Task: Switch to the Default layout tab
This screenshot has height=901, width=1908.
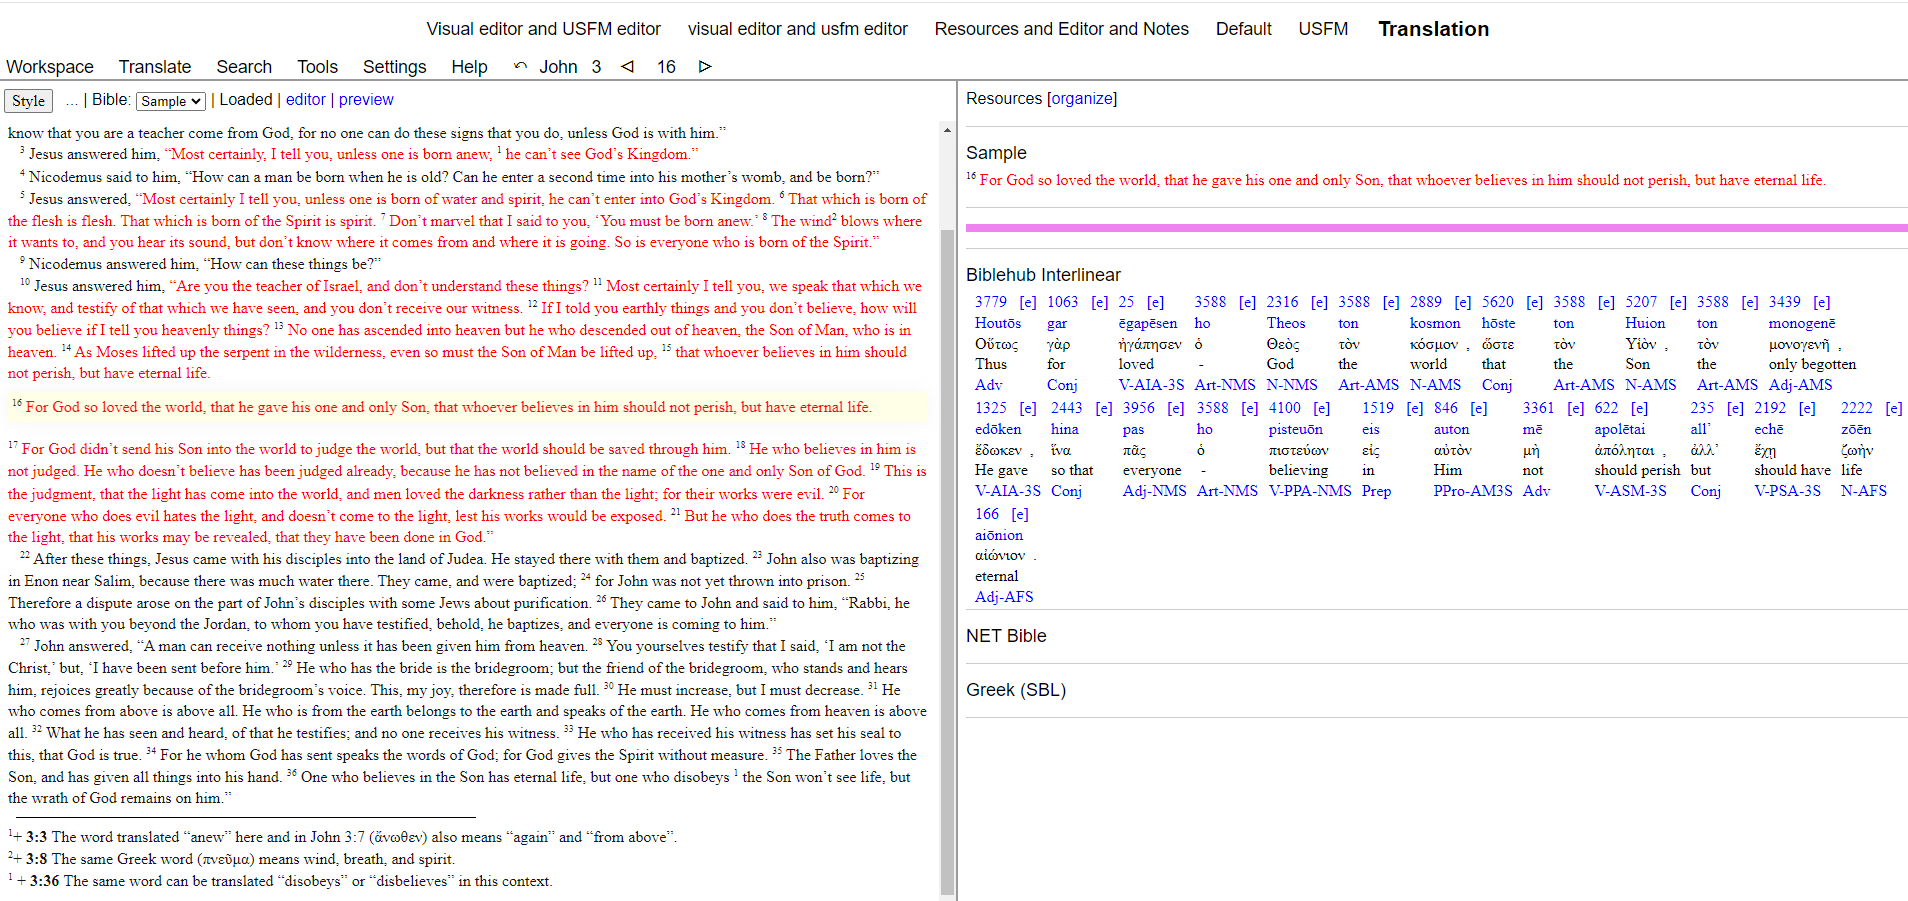Action: (x=1243, y=29)
